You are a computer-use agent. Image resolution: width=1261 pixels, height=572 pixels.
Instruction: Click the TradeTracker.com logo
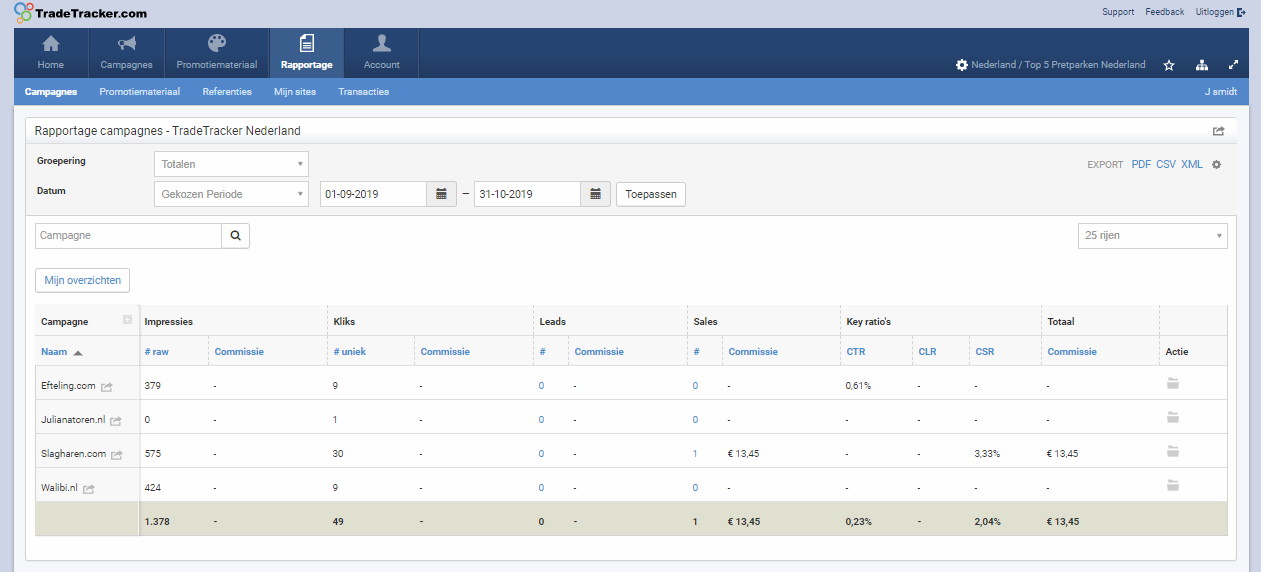pos(81,13)
